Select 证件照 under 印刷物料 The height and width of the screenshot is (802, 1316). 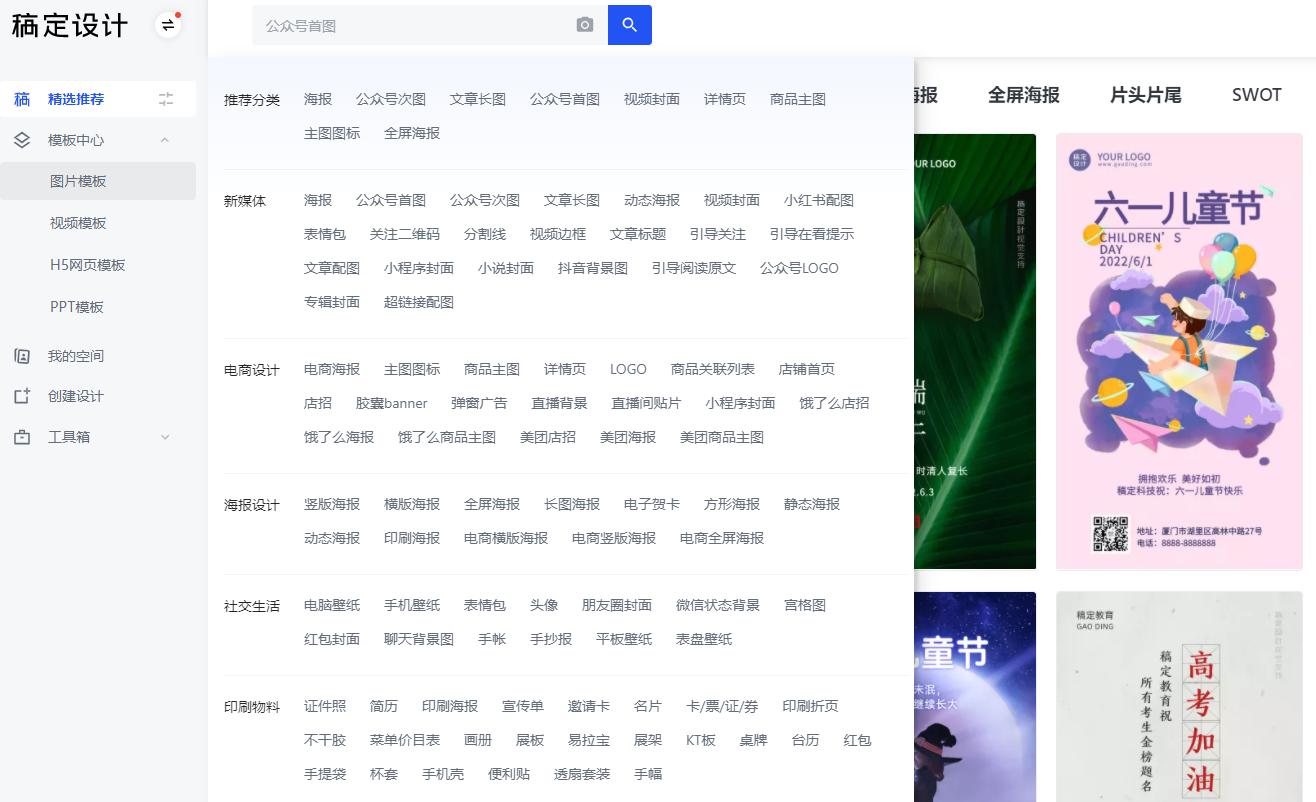pos(323,705)
